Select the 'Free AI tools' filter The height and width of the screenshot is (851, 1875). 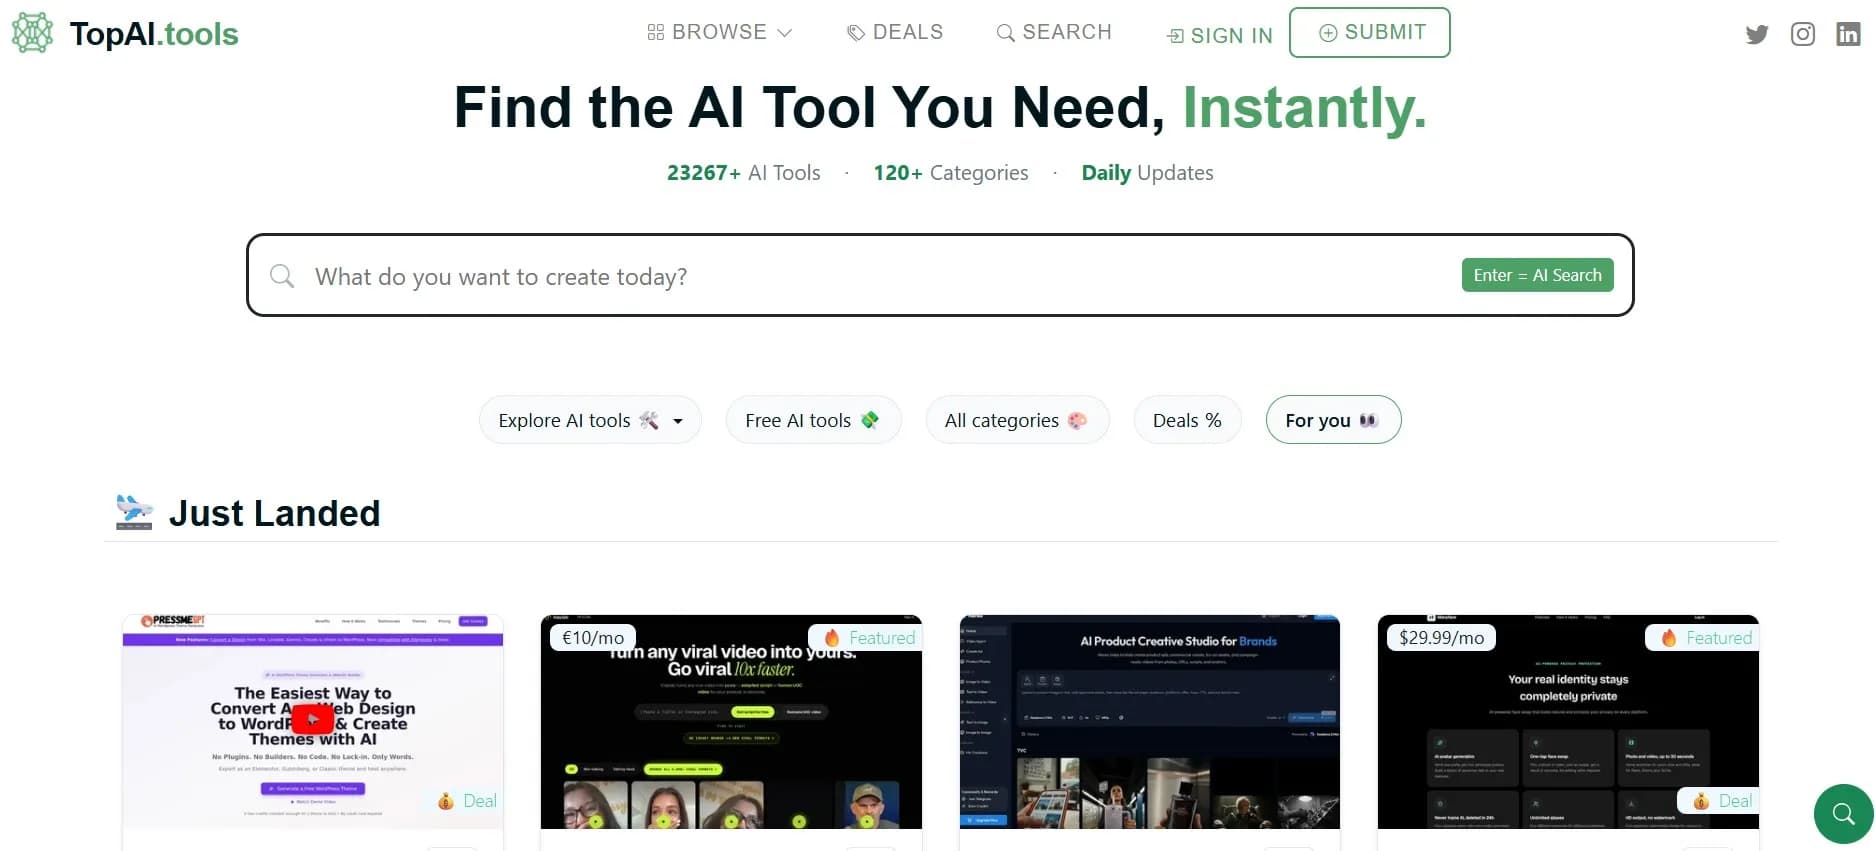pos(813,420)
